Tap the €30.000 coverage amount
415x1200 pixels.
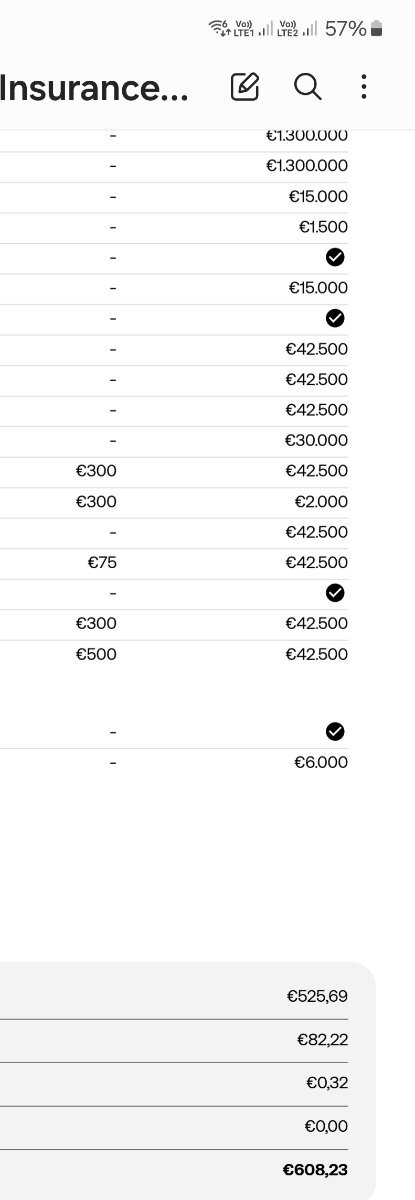[x=317, y=440]
